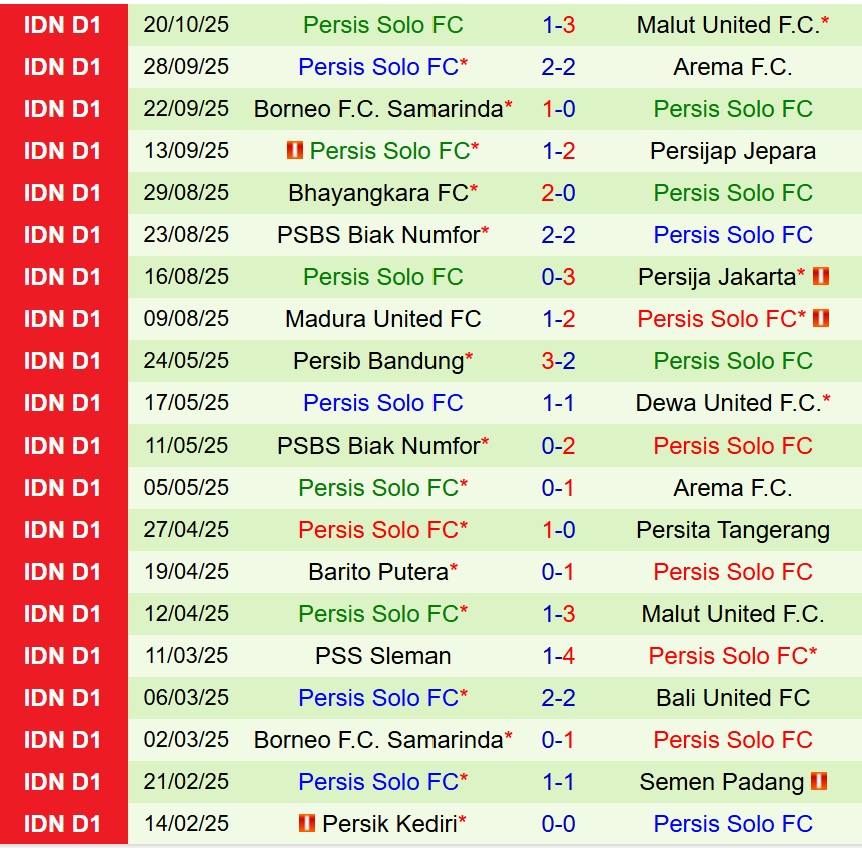The height and width of the screenshot is (852, 862).
Task: Open Bhayangkara FC team page
Action: 378,193
